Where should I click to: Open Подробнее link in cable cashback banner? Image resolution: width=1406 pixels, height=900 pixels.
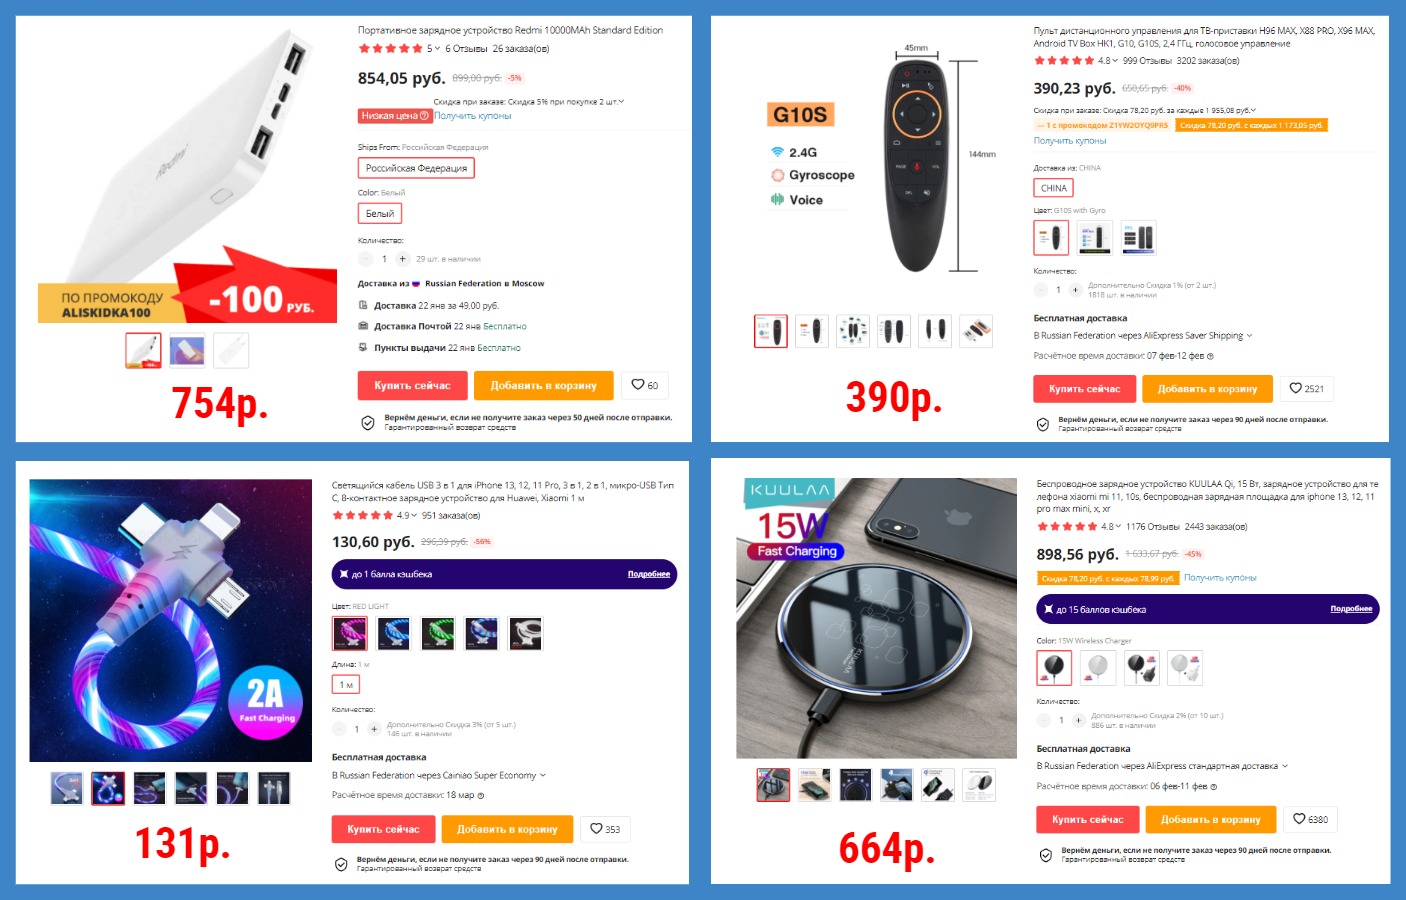click(649, 574)
